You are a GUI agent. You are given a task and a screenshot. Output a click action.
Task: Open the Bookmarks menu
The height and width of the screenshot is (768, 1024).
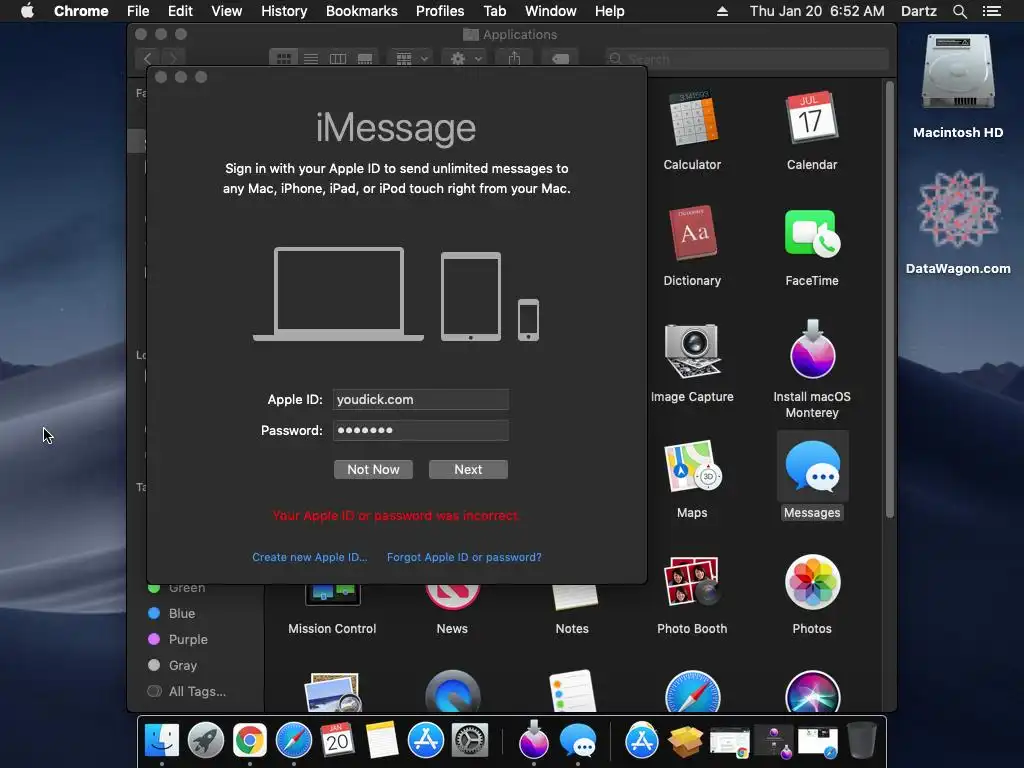pyautogui.click(x=362, y=11)
